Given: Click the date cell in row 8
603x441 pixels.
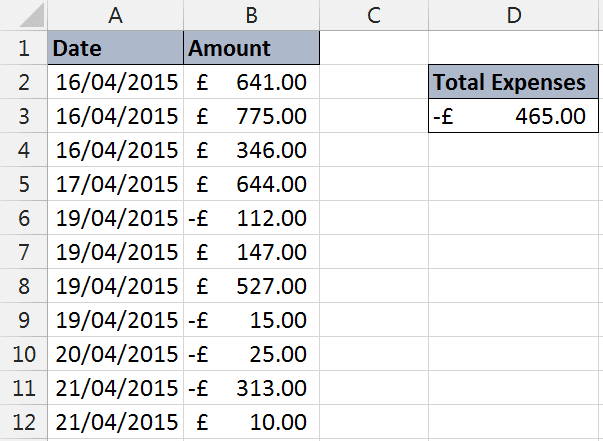Looking at the screenshot, I should pyautogui.click(x=115, y=285).
